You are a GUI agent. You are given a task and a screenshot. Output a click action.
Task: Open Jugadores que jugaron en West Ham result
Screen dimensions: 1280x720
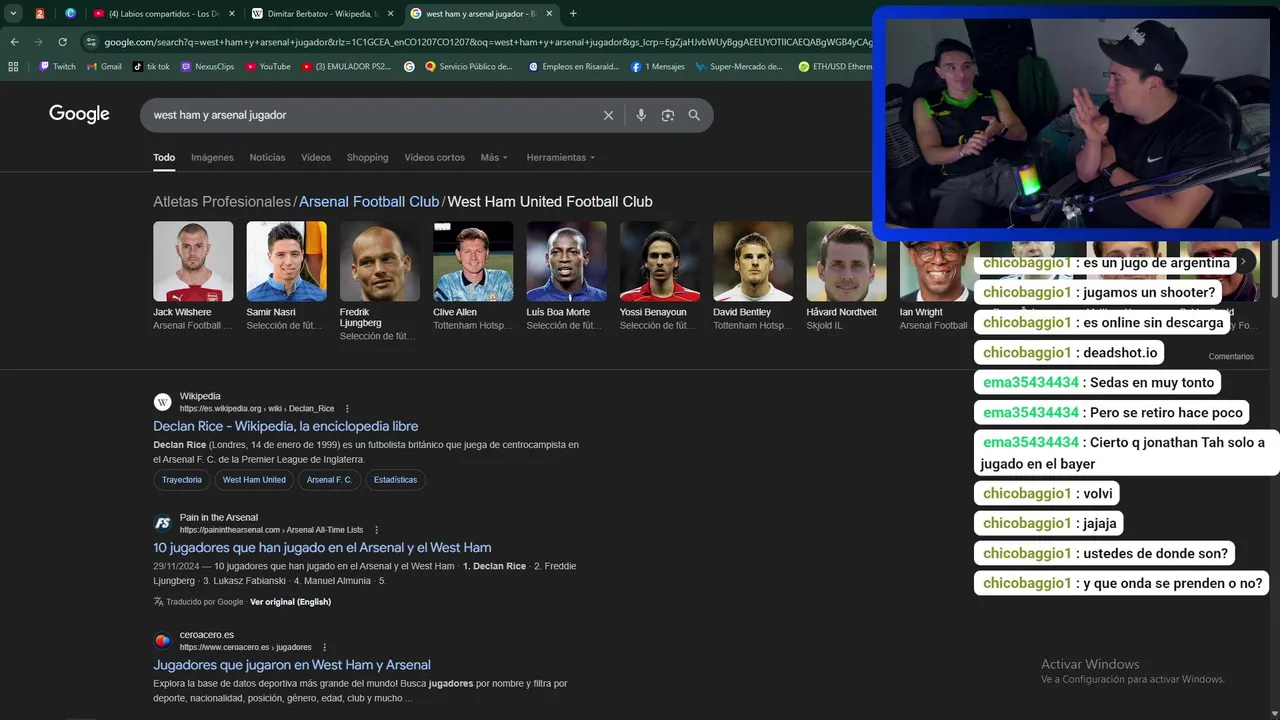coord(292,664)
